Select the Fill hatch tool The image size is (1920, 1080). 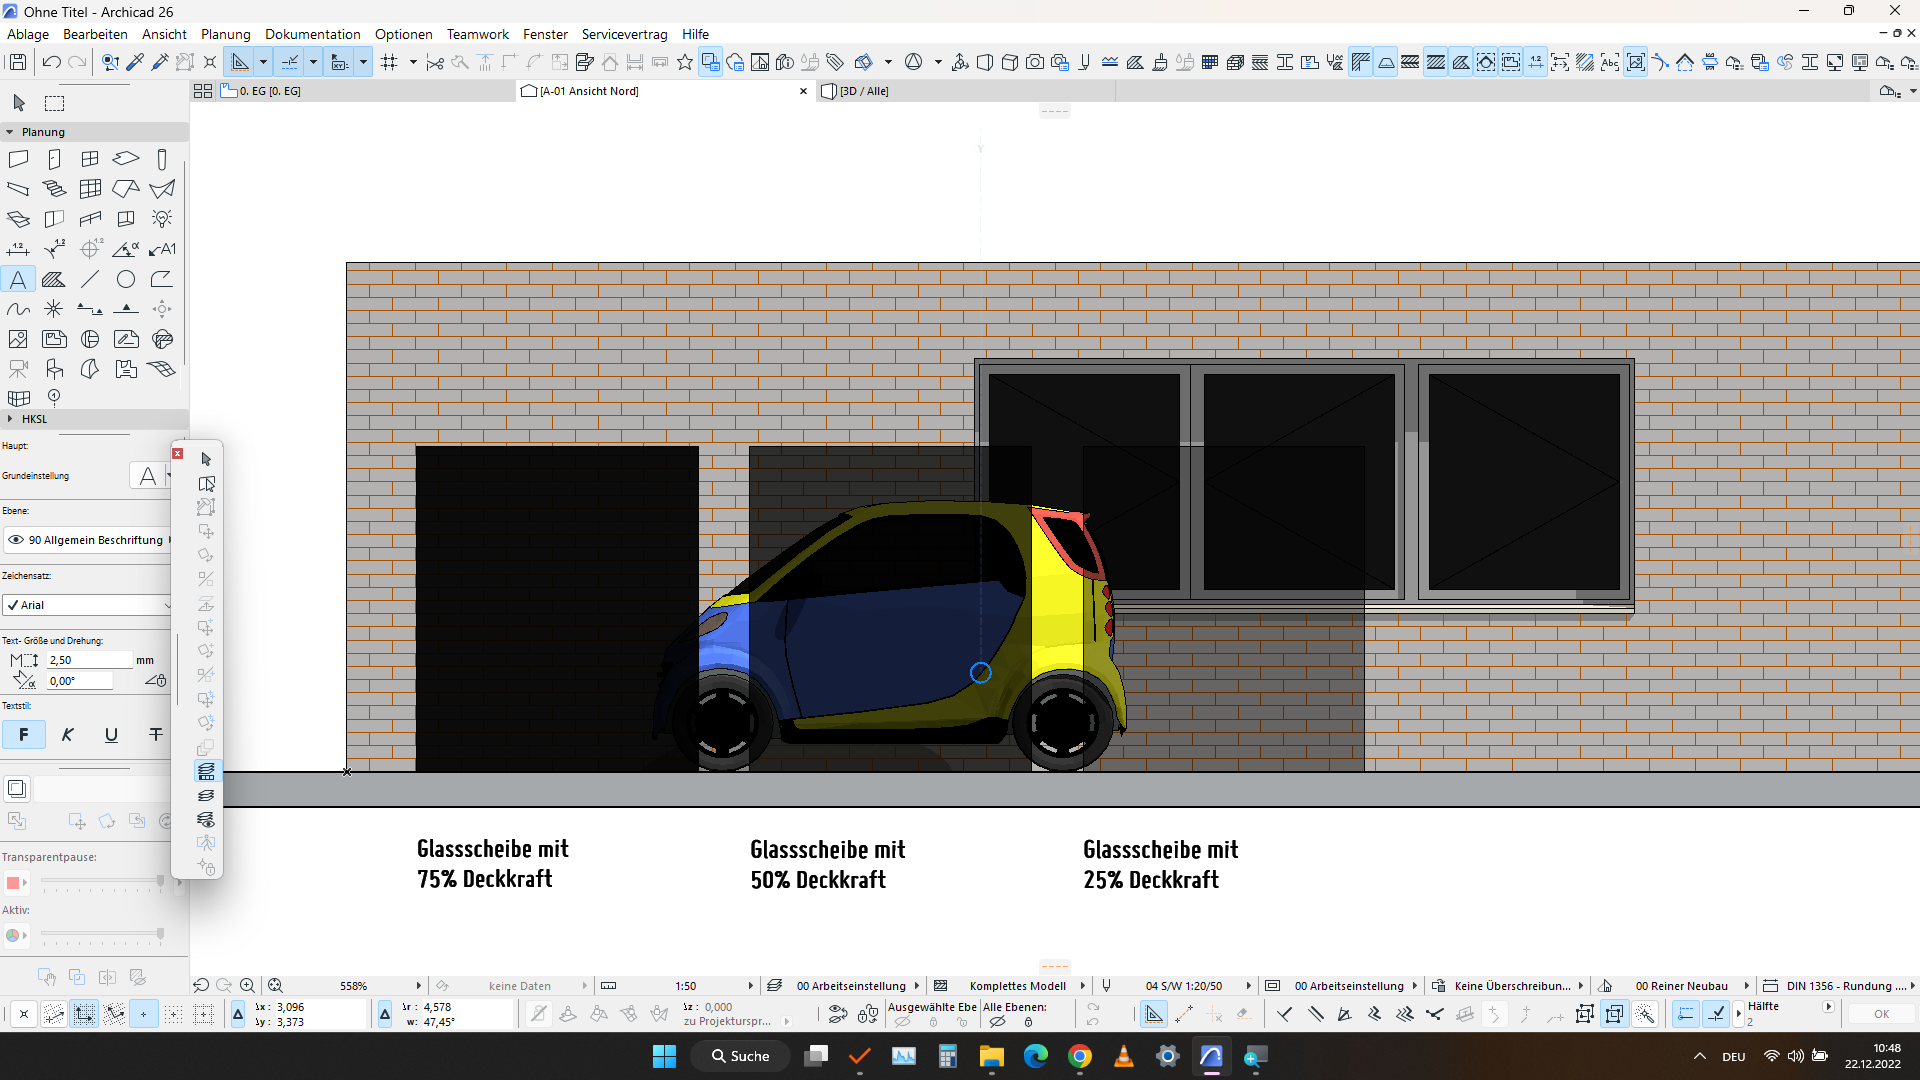pos(54,280)
